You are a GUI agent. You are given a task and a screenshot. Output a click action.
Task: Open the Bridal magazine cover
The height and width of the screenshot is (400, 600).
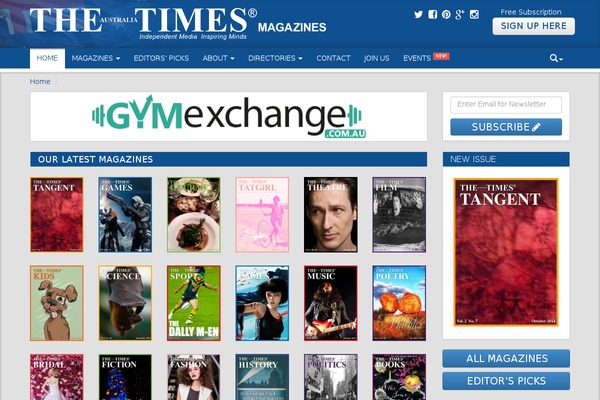pos(57,377)
